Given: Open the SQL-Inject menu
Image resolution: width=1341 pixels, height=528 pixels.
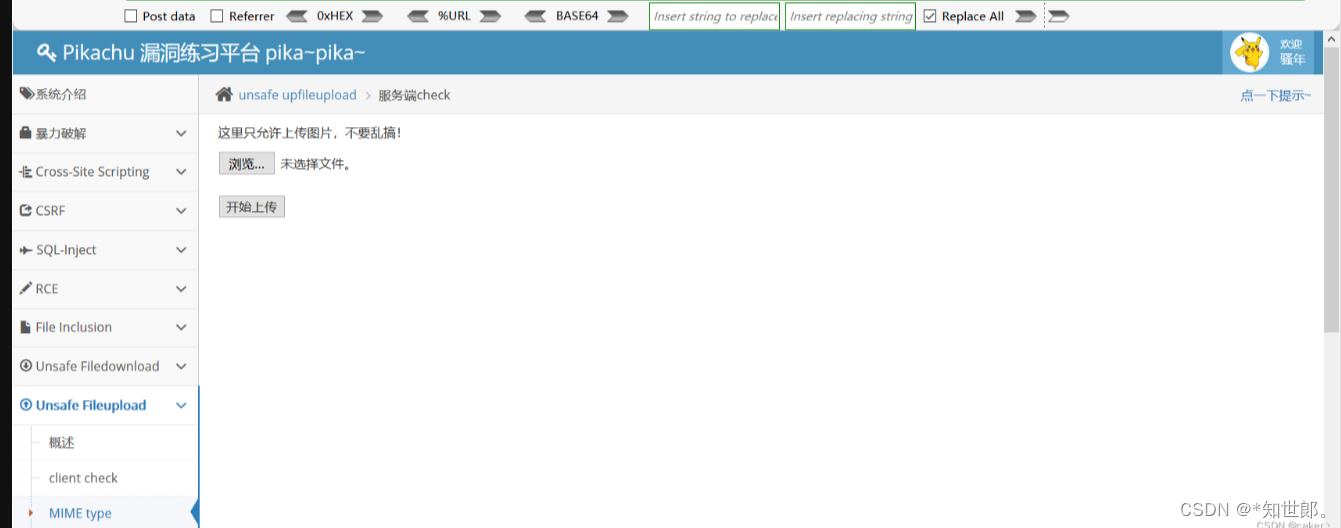Looking at the screenshot, I should pyautogui.click(x=105, y=250).
